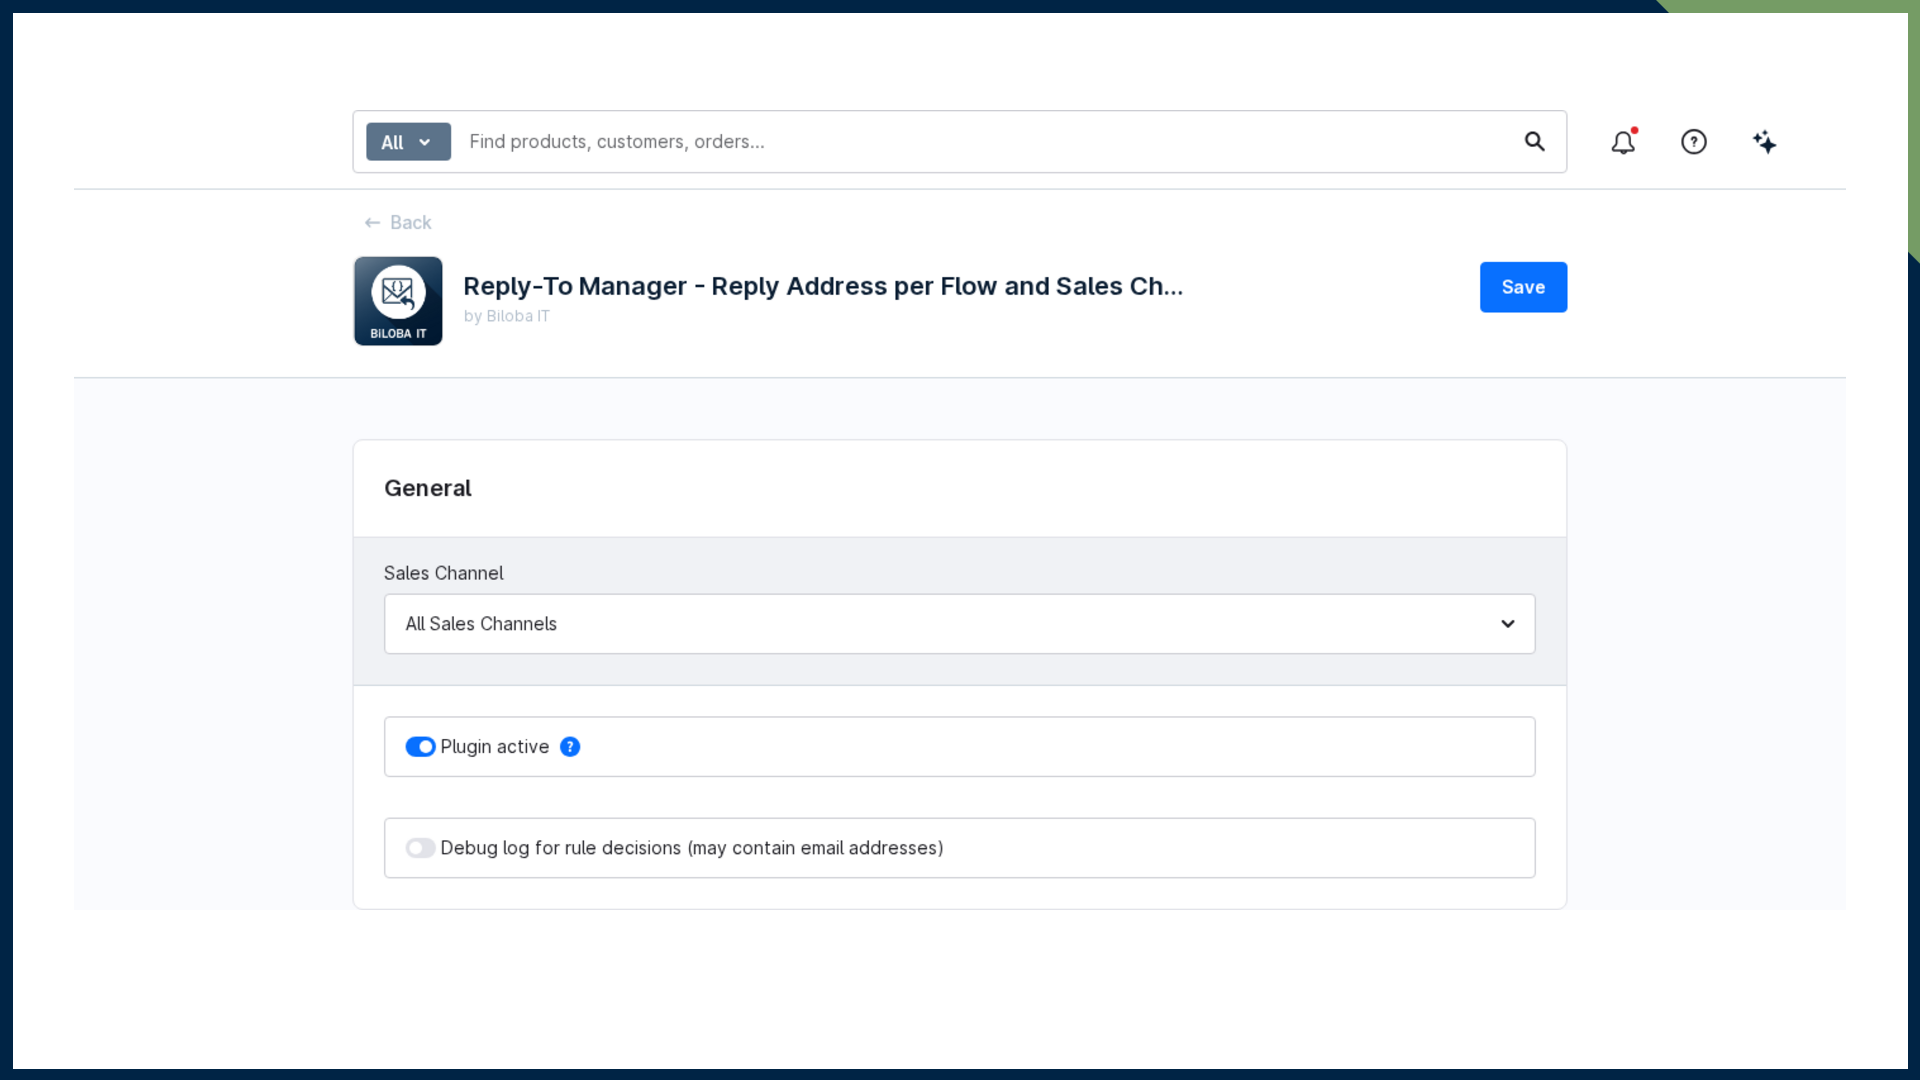The image size is (1920, 1080).
Task: Click the Reply-To Manager plugin title
Action: pos(823,286)
